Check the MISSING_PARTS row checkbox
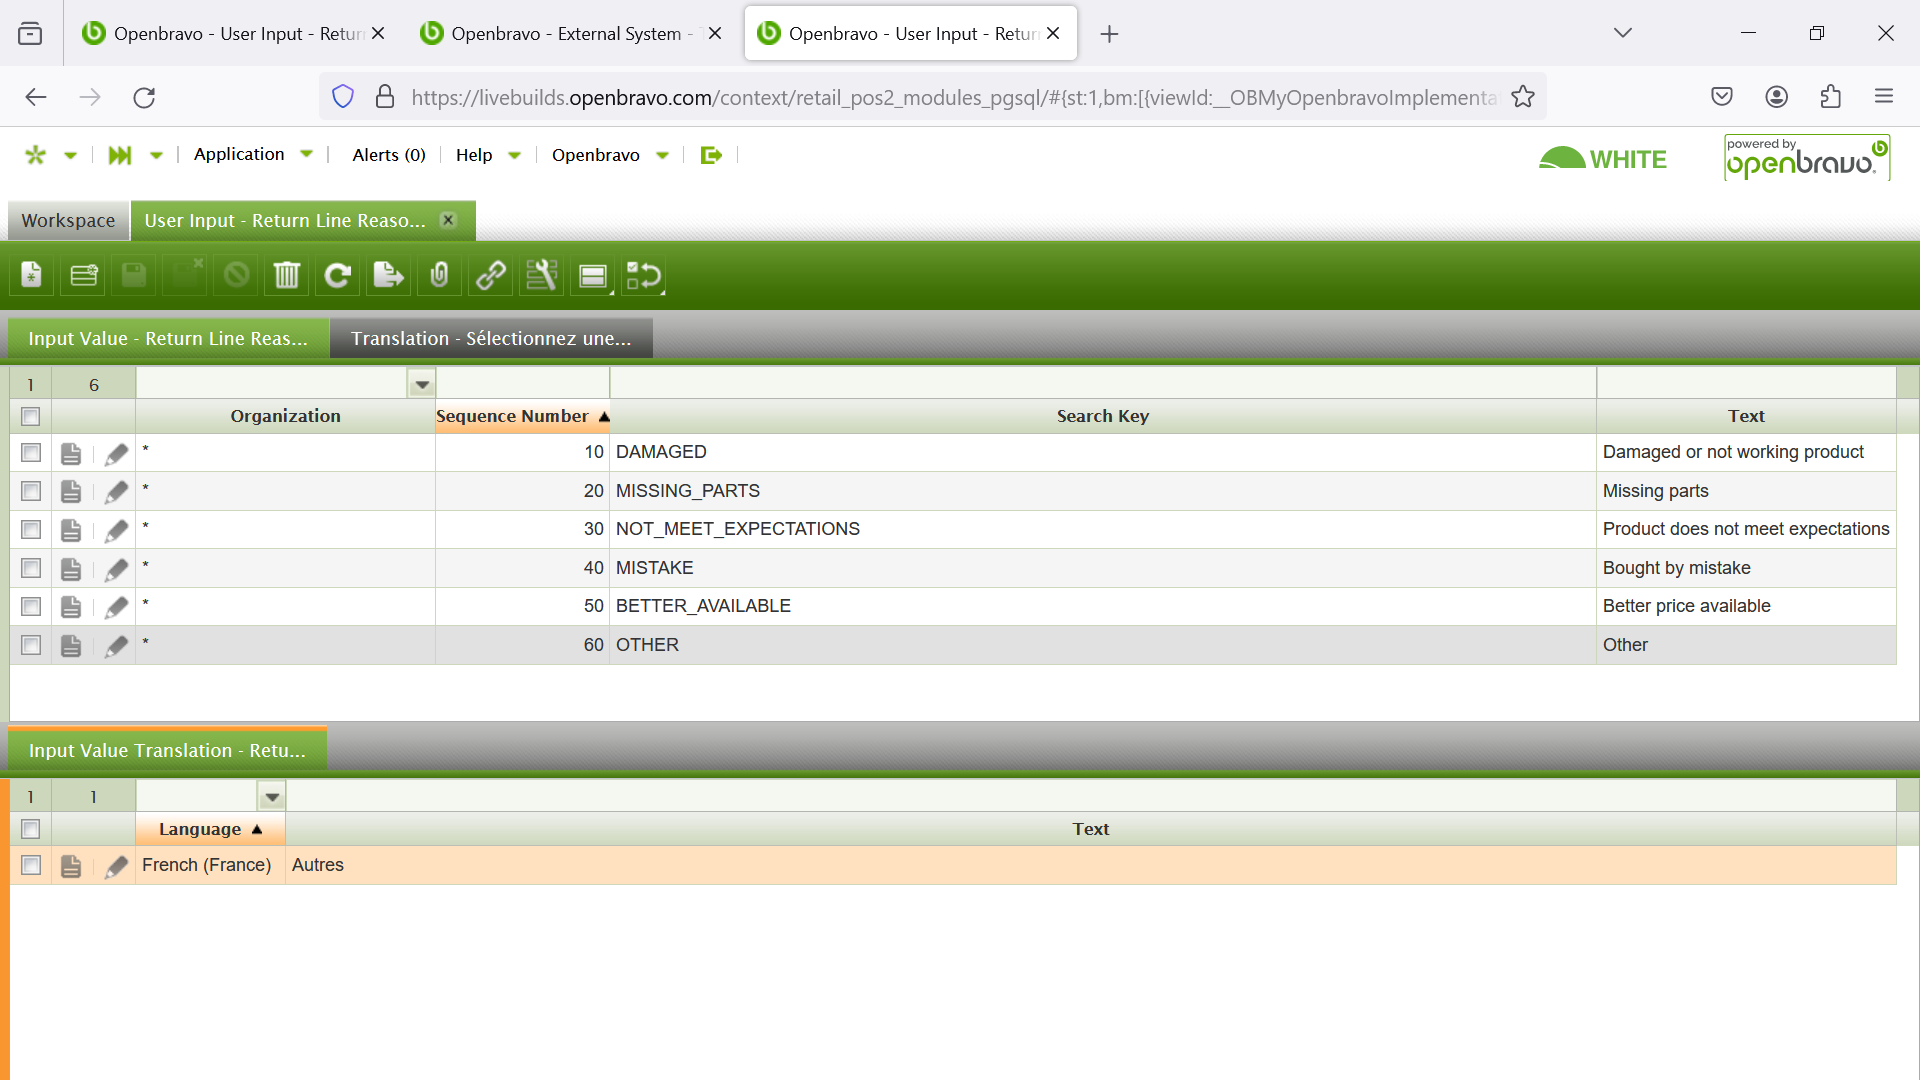The width and height of the screenshot is (1920, 1080). pyautogui.click(x=31, y=491)
